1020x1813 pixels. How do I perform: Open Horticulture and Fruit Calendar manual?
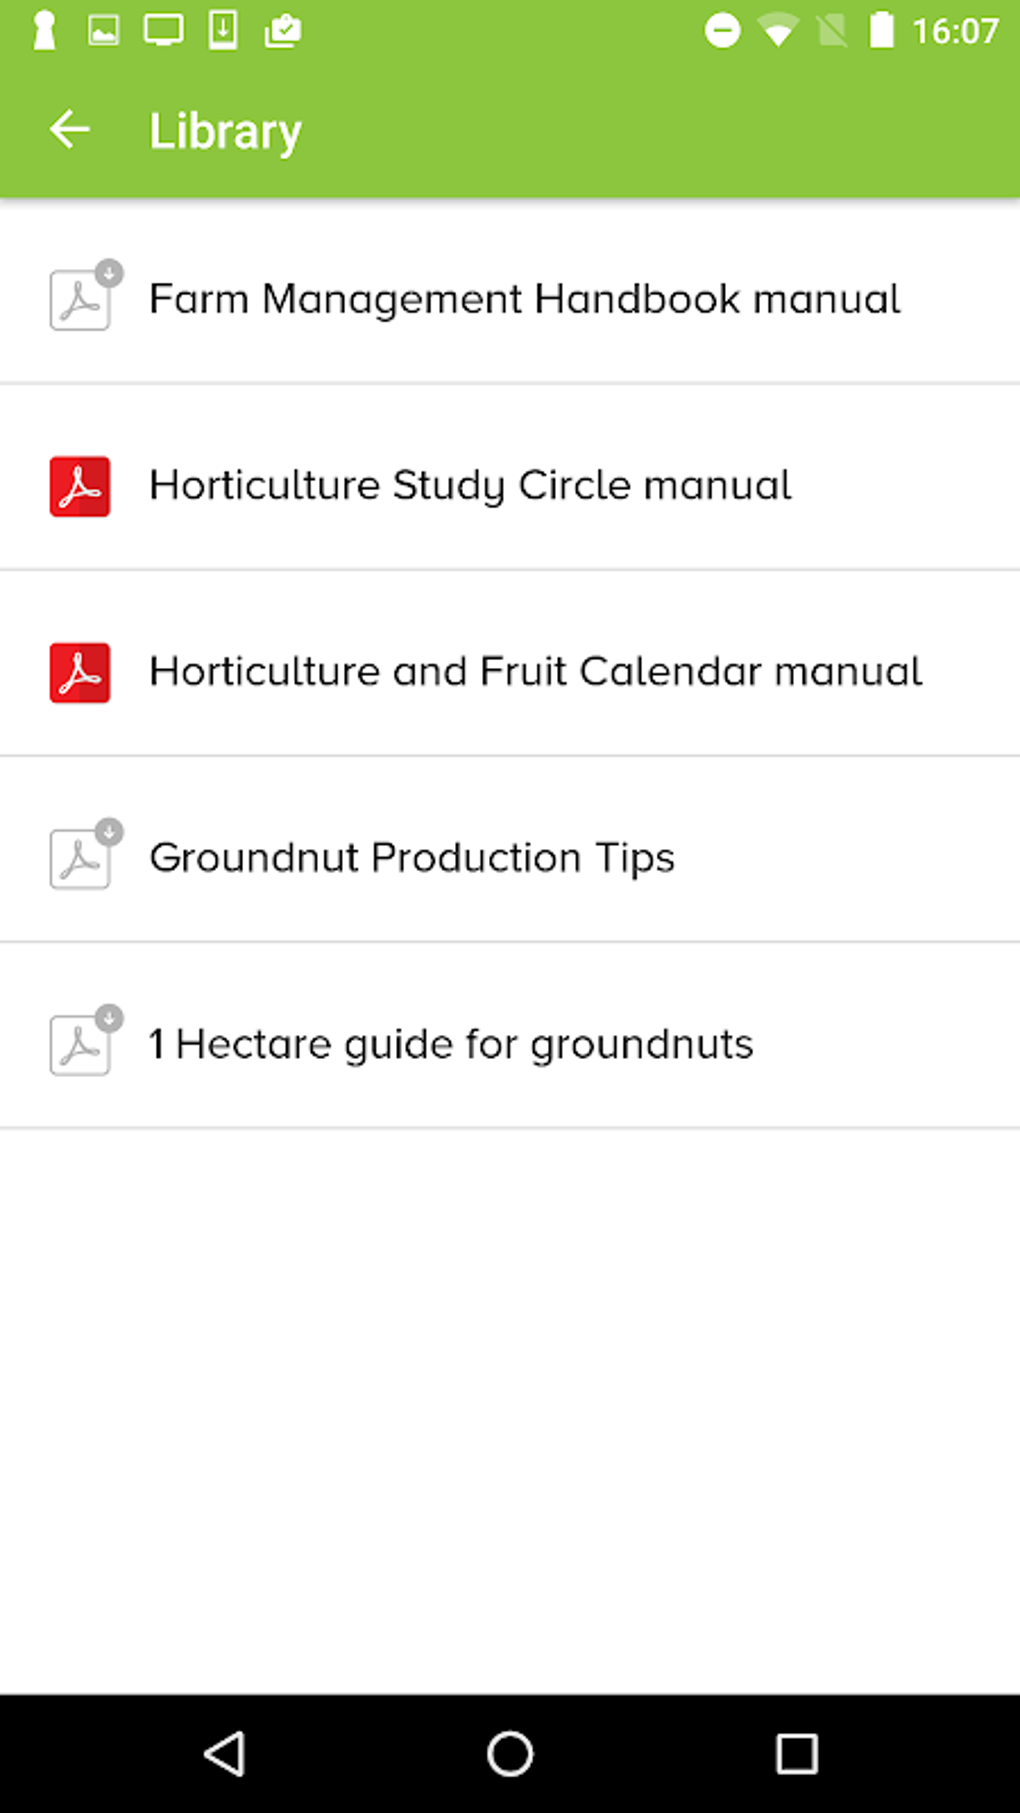(x=535, y=672)
